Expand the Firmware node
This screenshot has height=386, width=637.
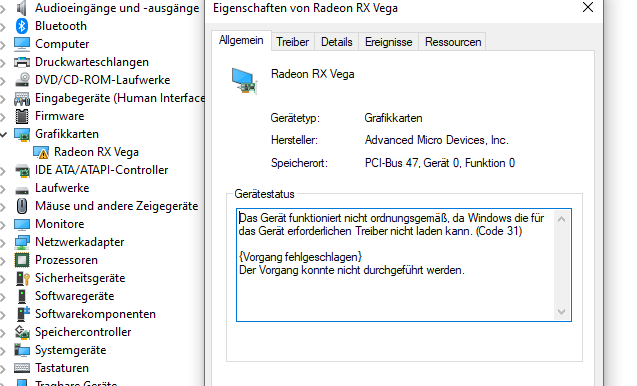[x=3, y=117]
